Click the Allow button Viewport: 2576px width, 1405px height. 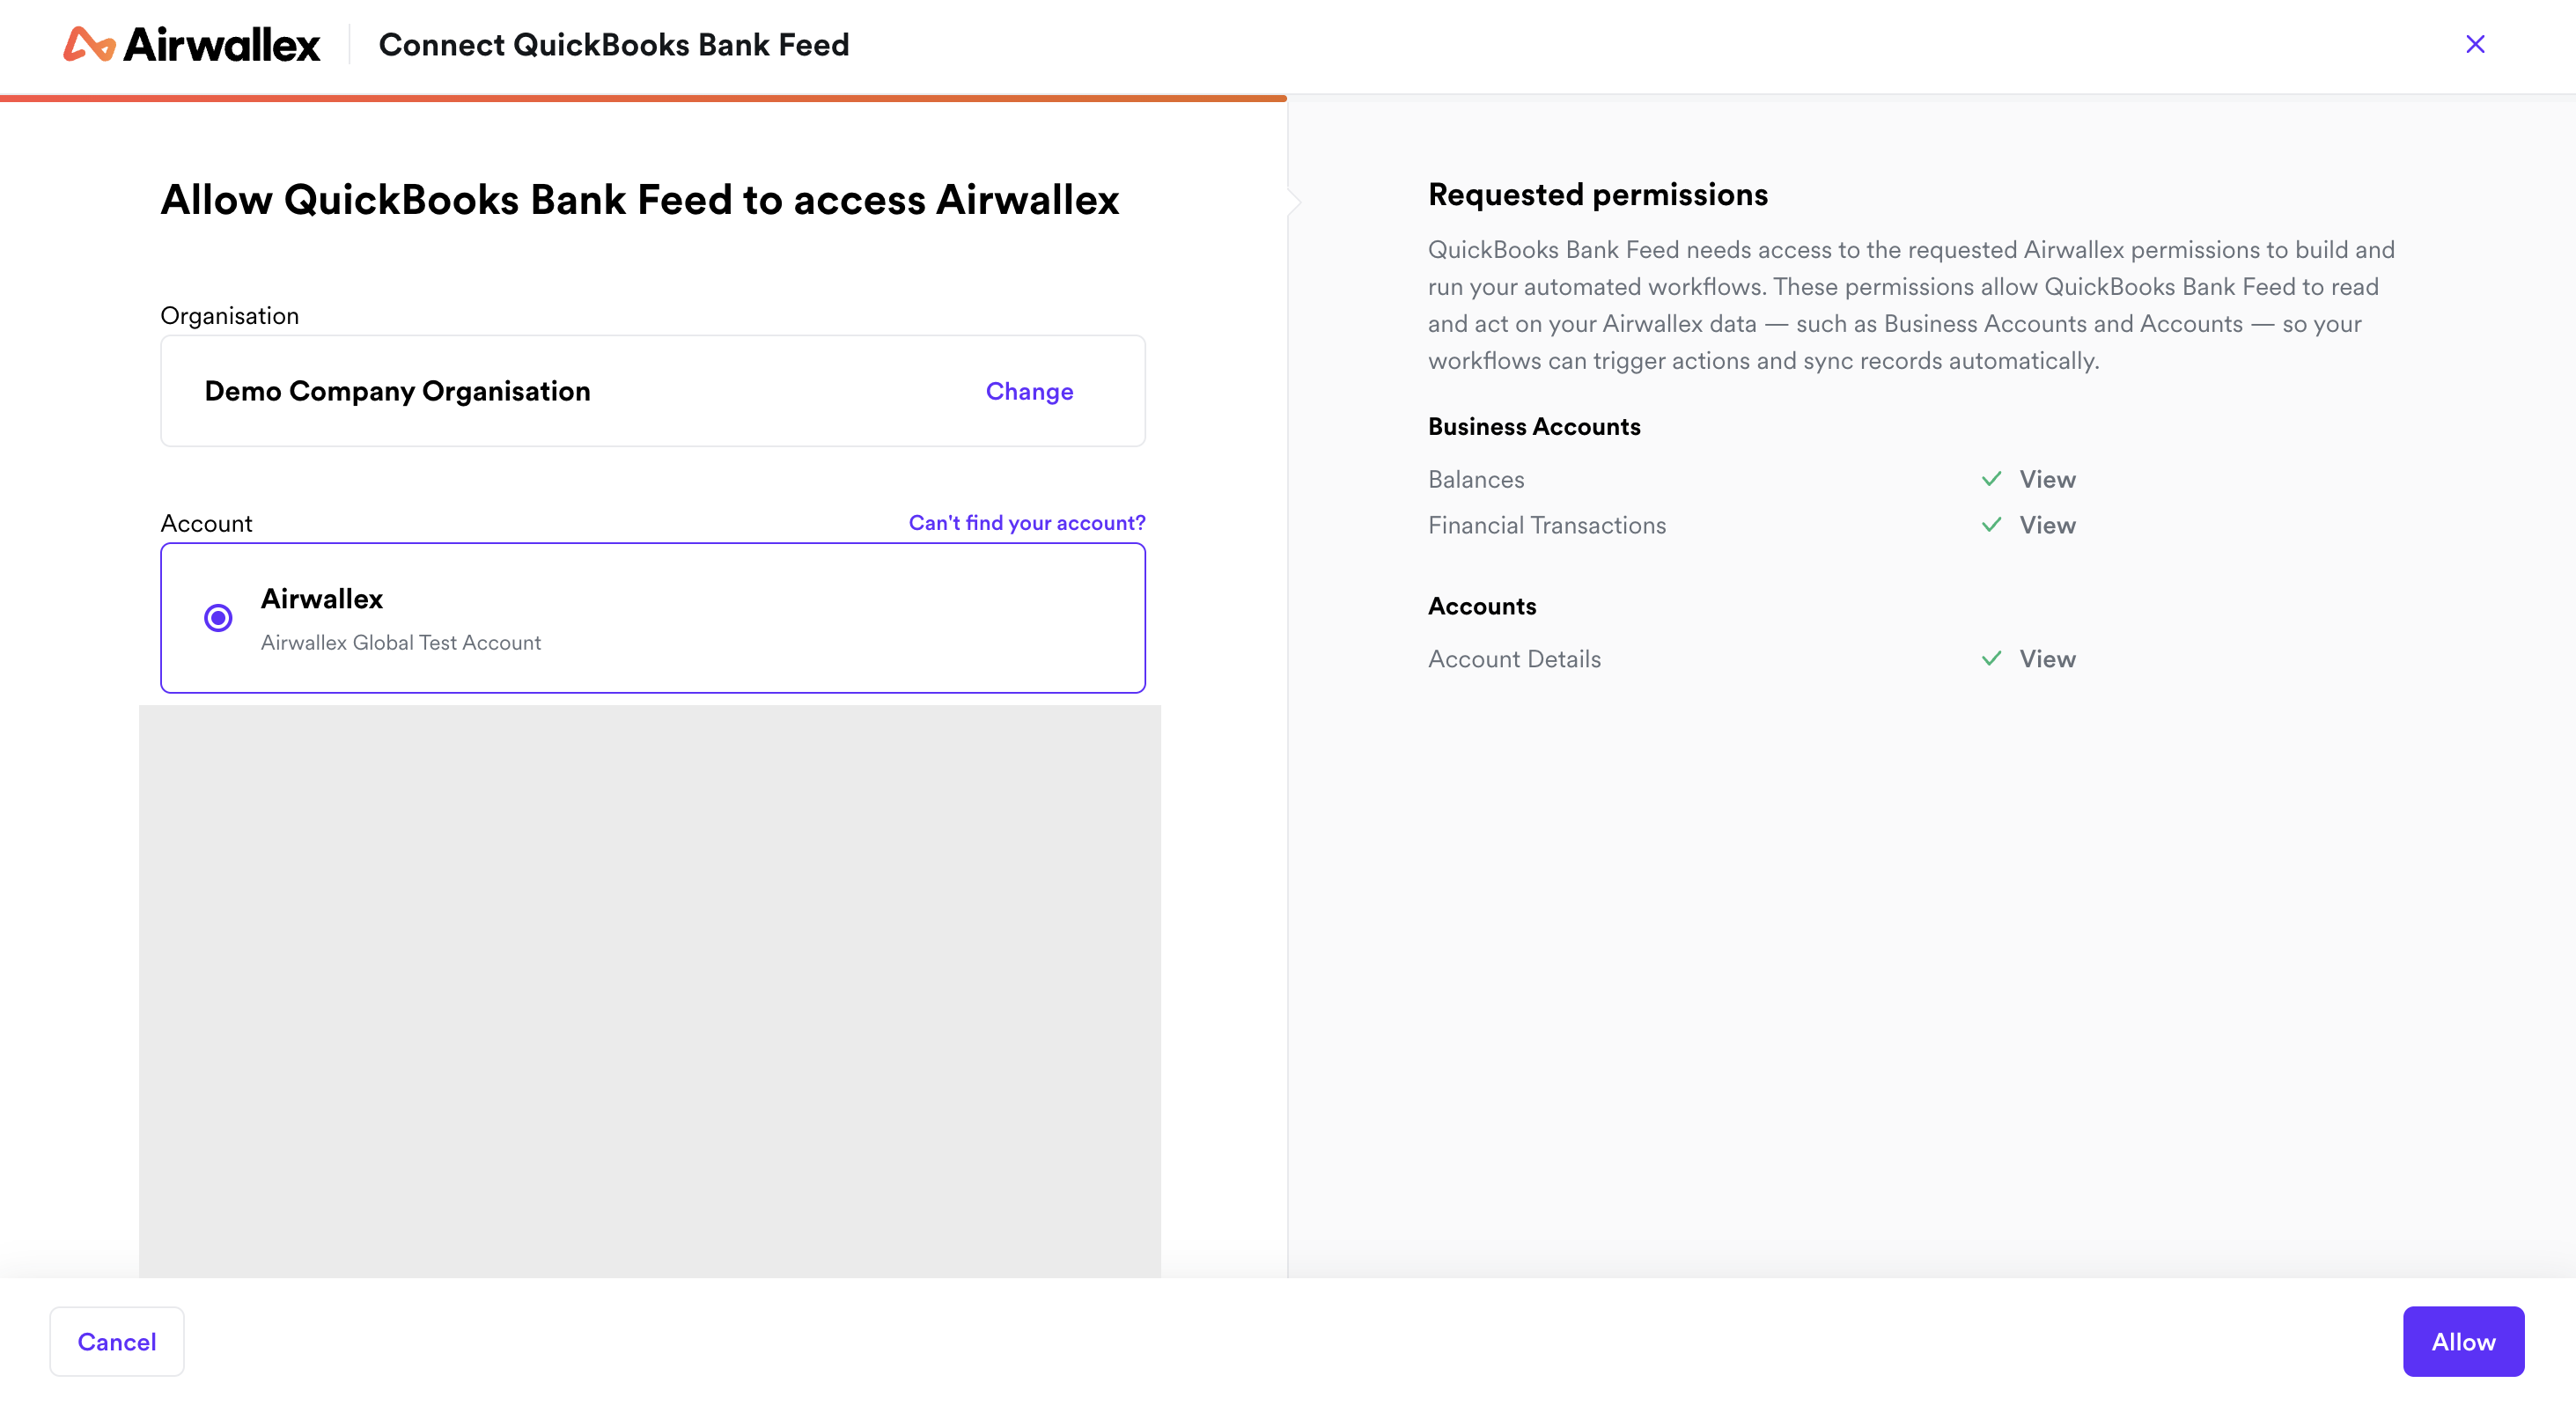pos(2463,1341)
